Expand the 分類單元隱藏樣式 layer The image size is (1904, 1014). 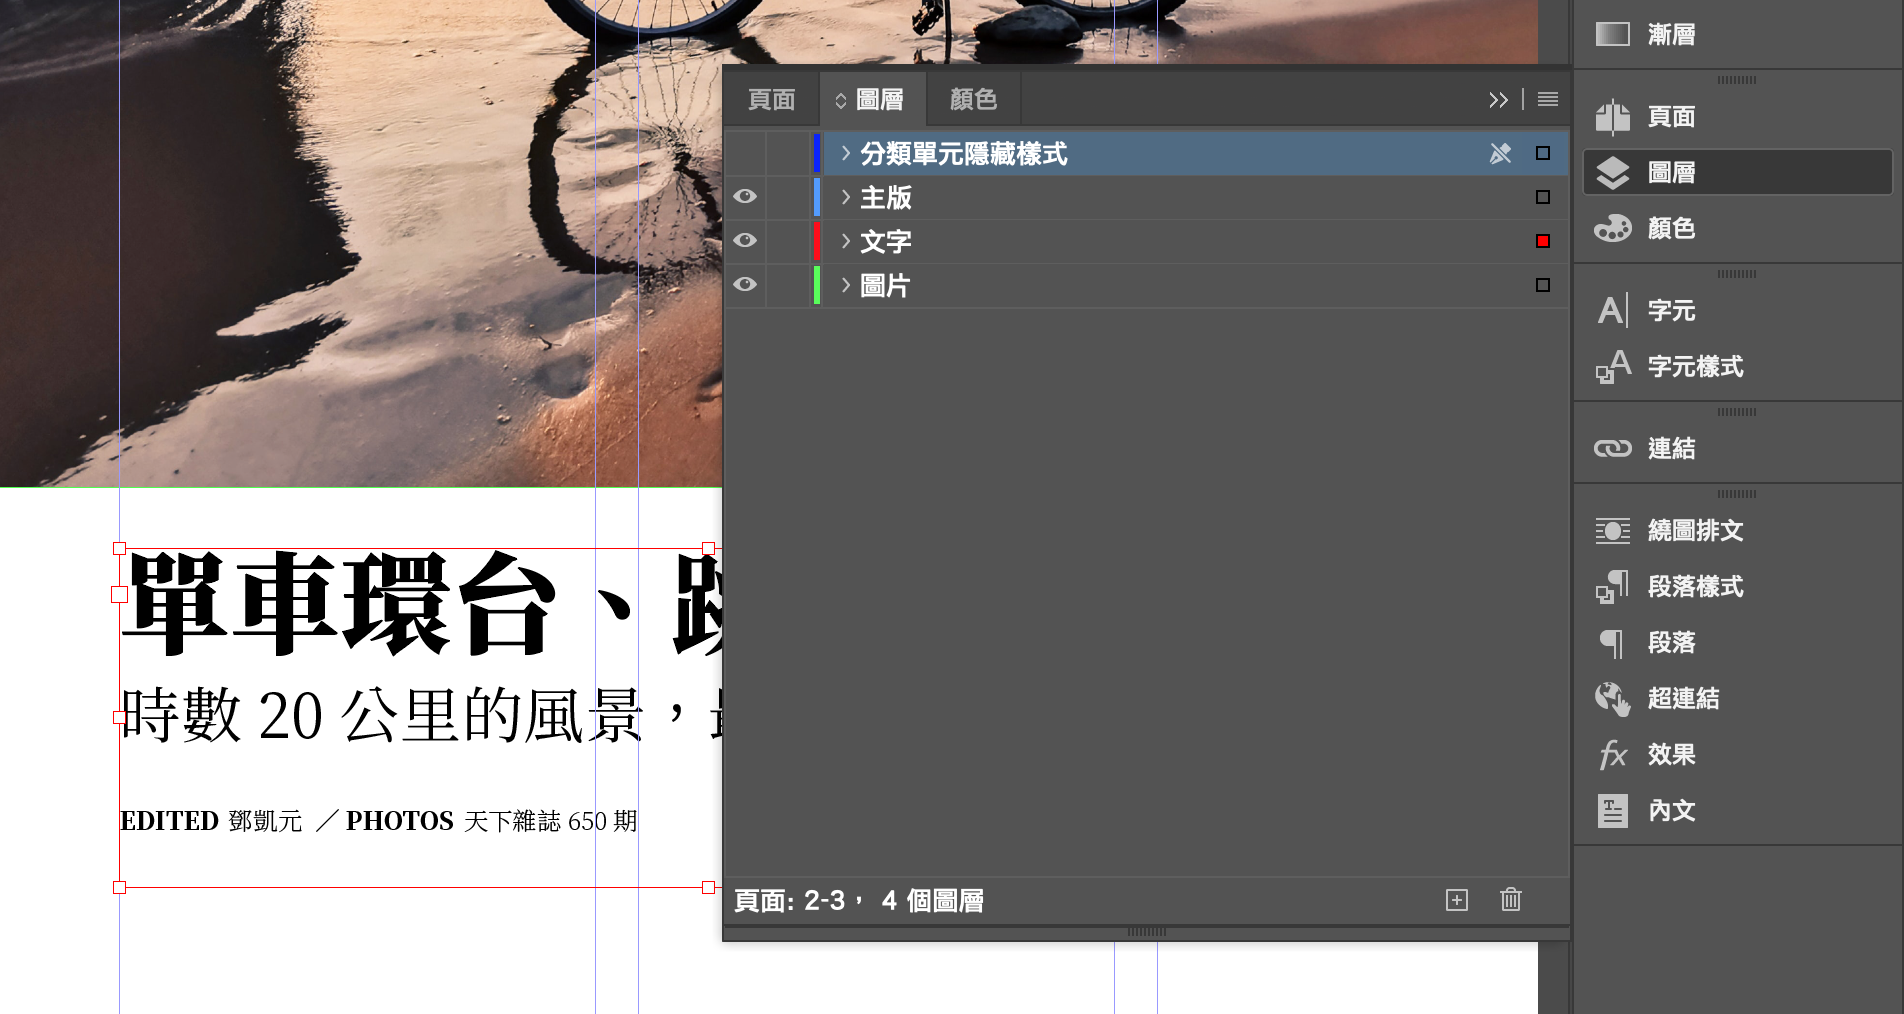pos(846,153)
